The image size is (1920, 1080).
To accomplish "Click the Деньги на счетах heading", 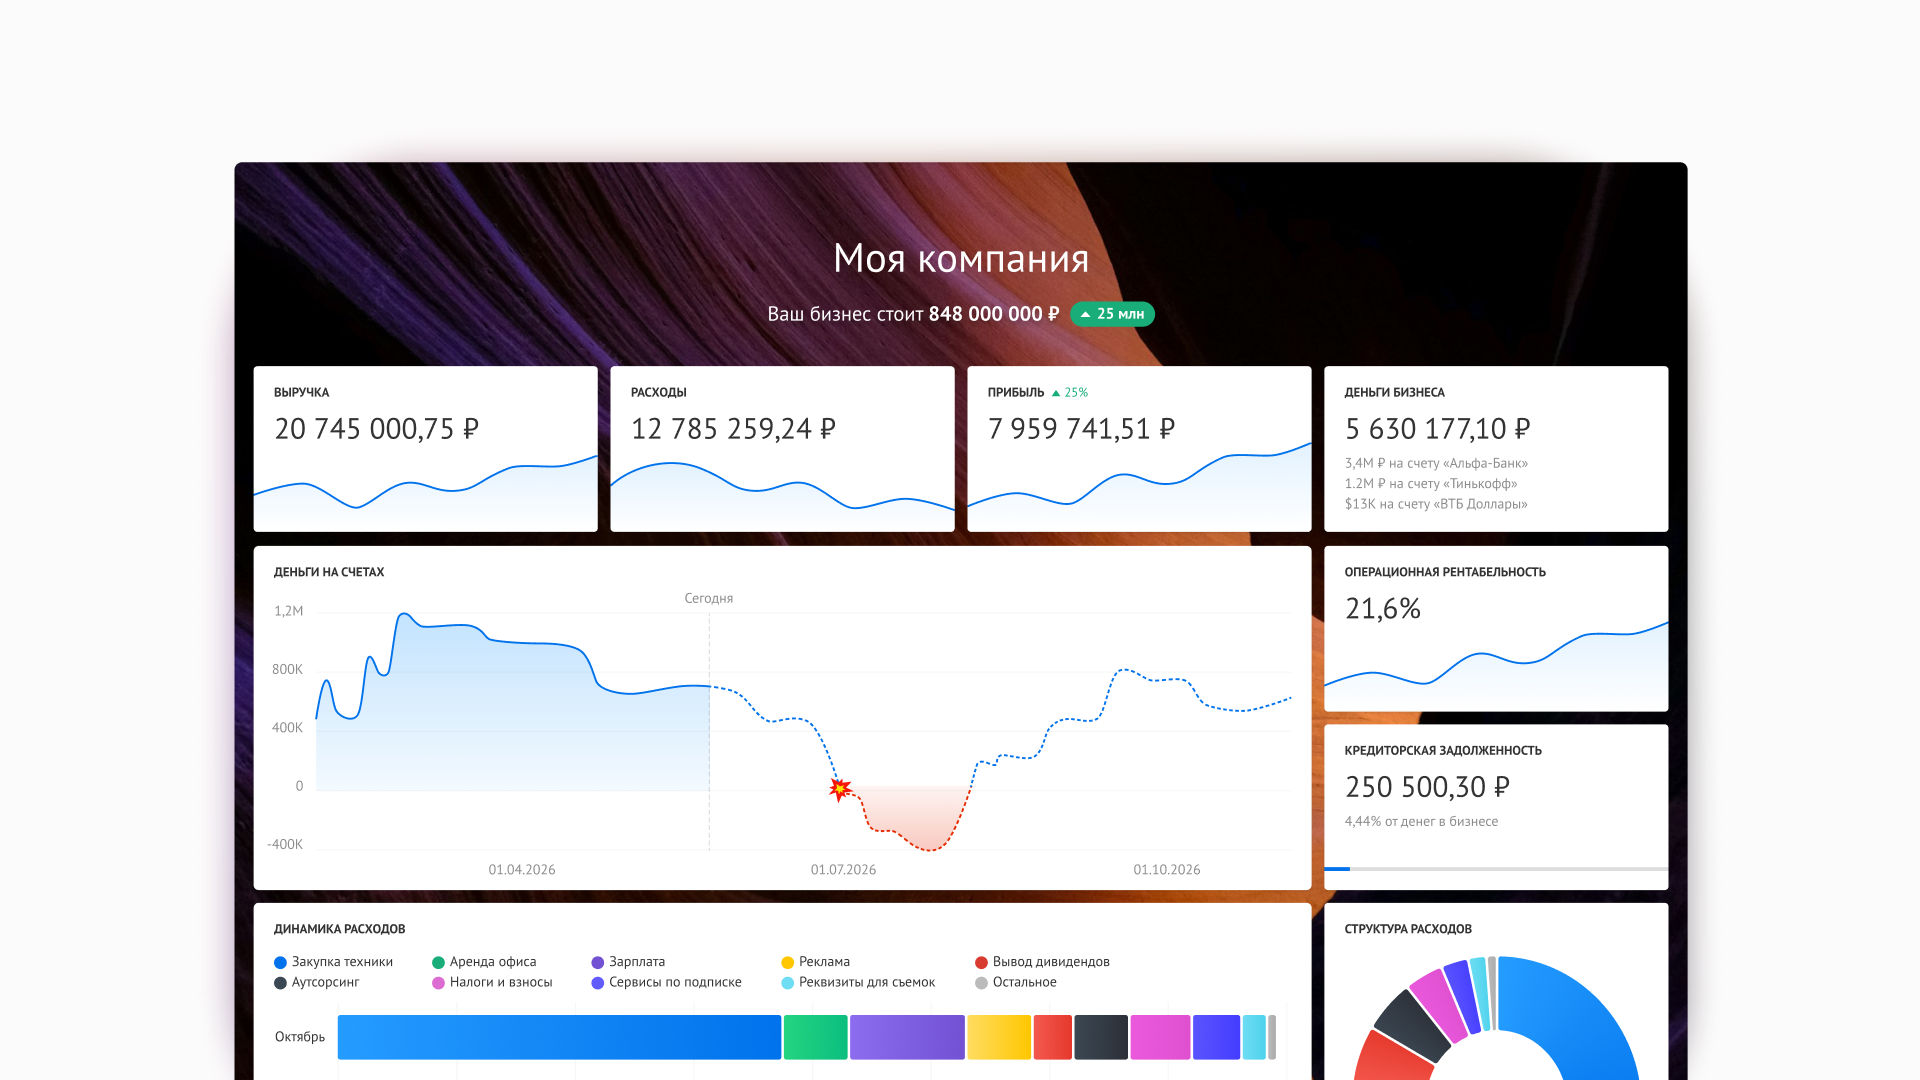I will point(329,572).
